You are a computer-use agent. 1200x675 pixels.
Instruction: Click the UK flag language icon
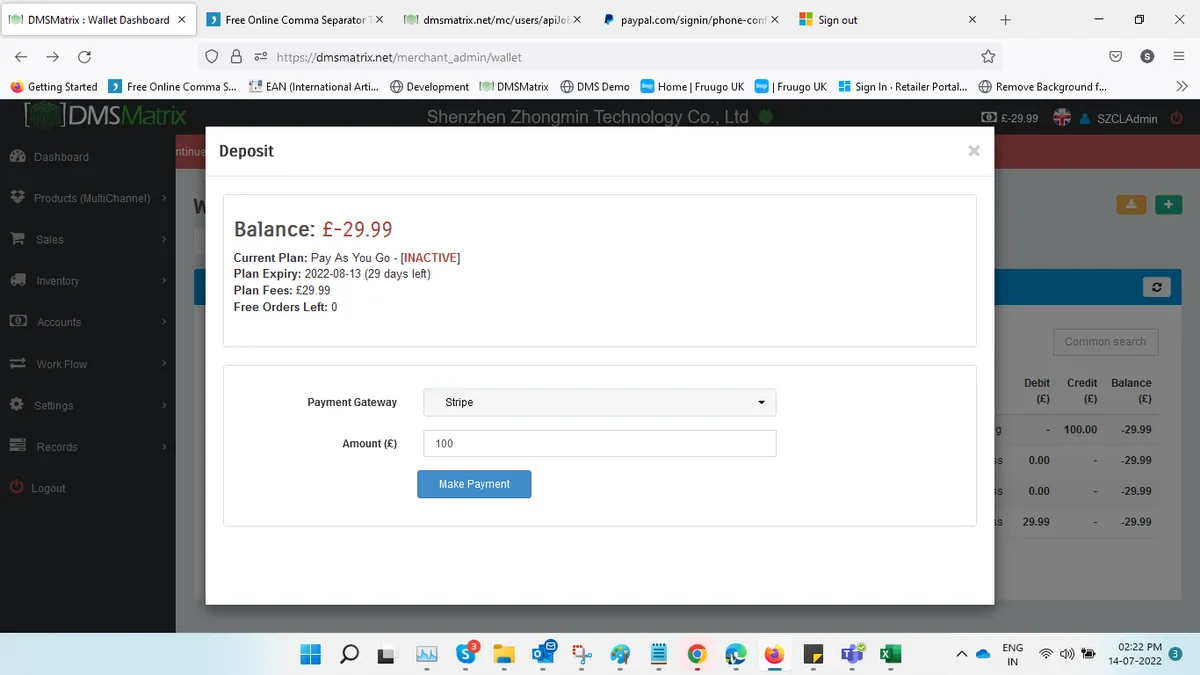[1062, 118]
